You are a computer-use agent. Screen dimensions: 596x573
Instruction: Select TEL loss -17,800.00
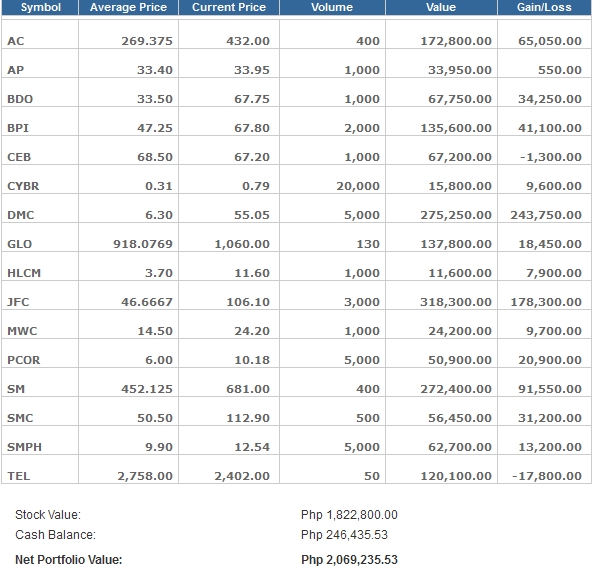pos(547,476)
